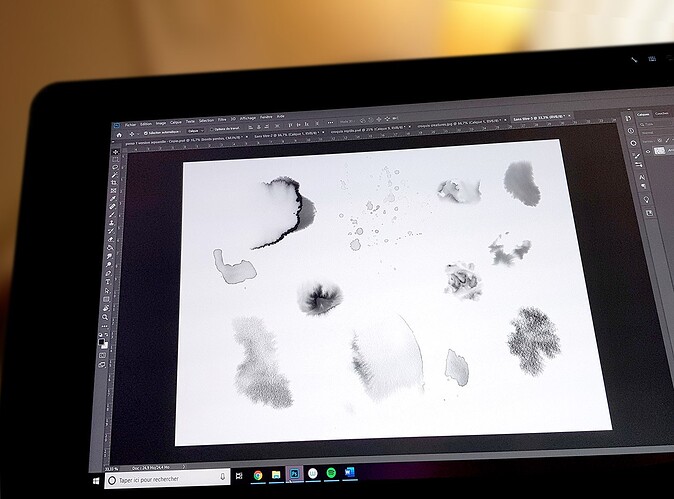Open the Calque dropdown in options bar
Image resolution: width=674 pixels, height=499 pixels.
click(x=196, y=131)
